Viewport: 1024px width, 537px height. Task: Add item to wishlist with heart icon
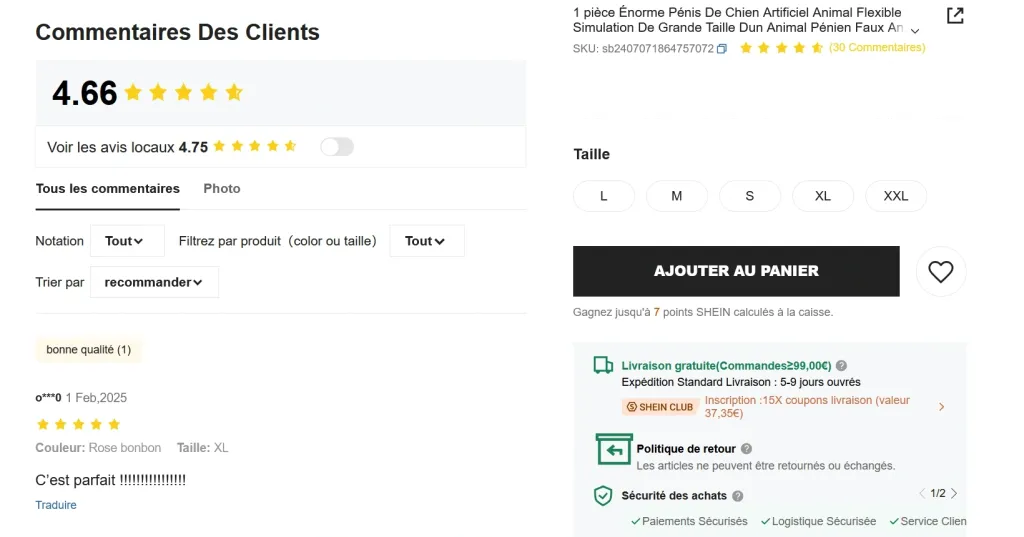pos(940,271)
